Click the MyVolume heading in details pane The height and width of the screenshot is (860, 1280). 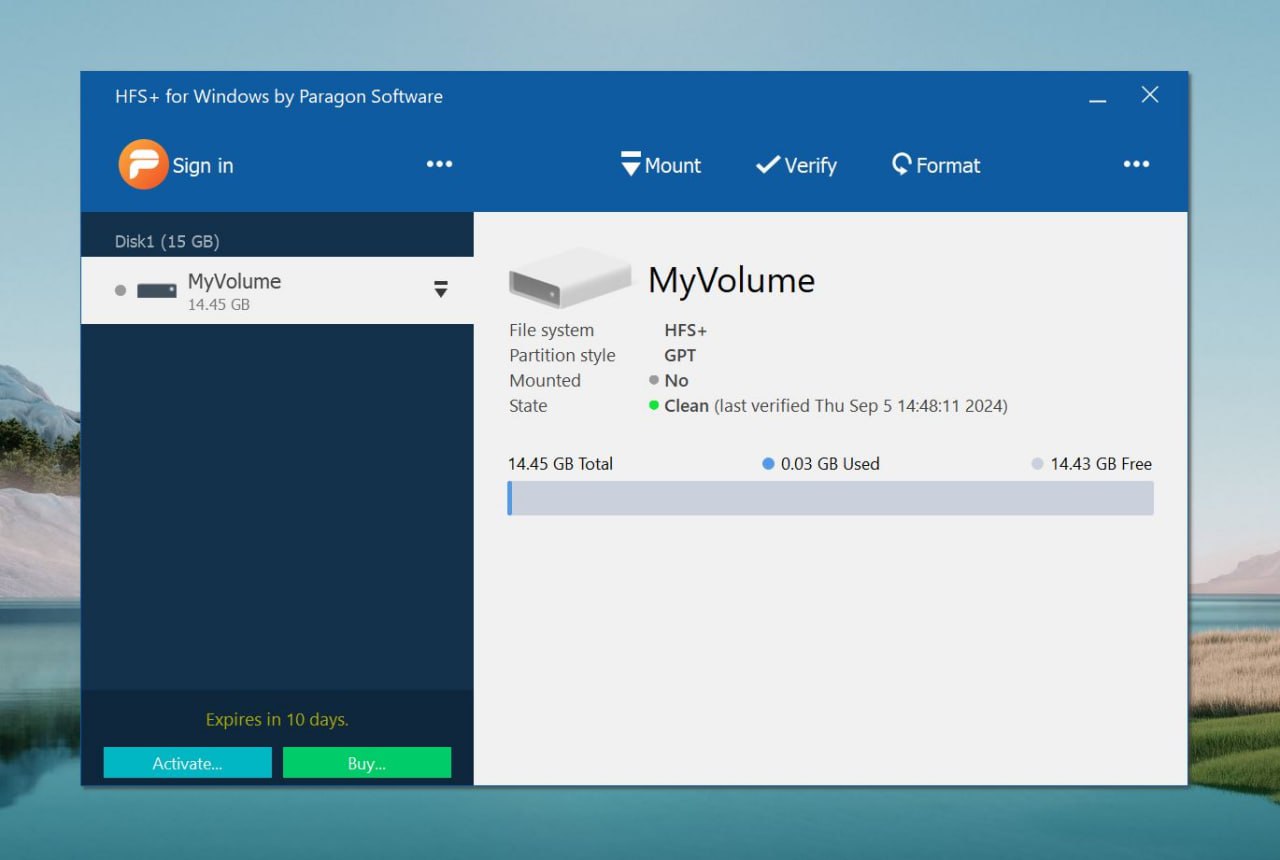pyautogui.click(x=731, y=280)
